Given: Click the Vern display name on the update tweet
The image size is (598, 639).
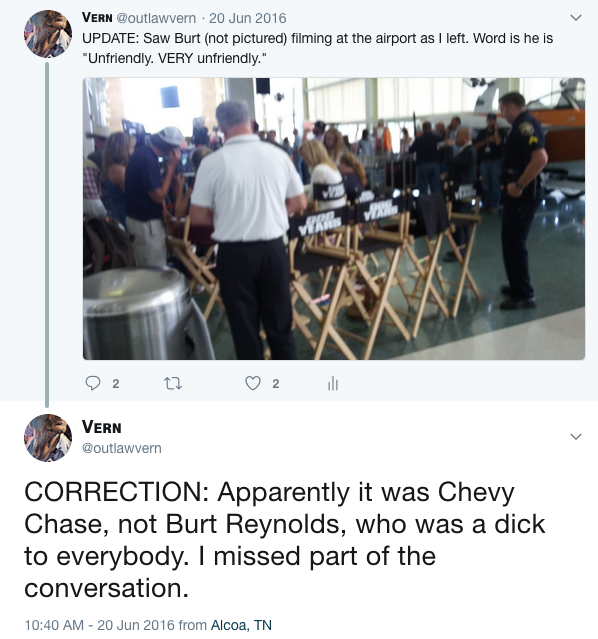Looking at the screenshot, I should [x=97, y=18].
